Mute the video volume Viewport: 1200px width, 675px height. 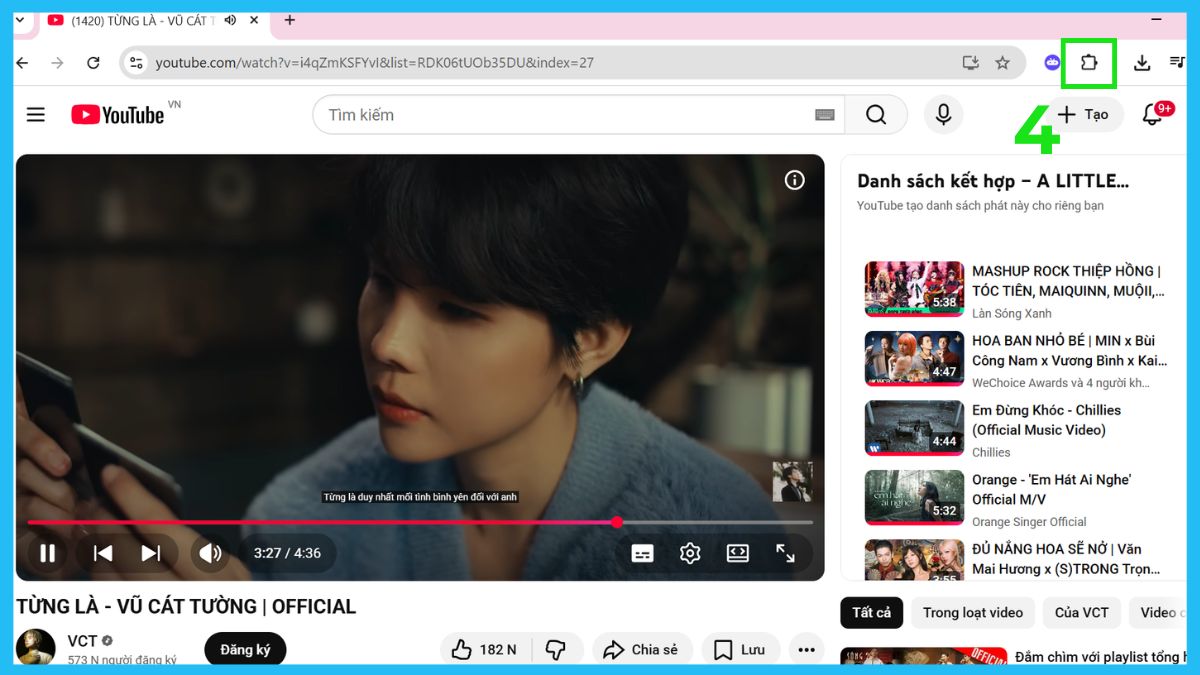pyautogui.click(x=210, y=553)
